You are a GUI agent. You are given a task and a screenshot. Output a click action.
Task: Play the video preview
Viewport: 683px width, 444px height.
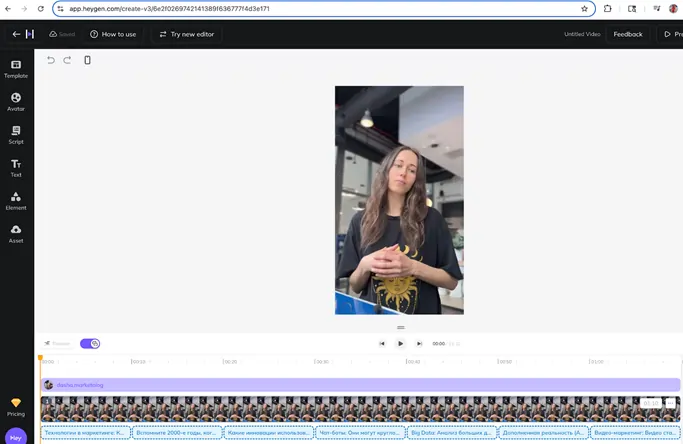click(400, 343)
